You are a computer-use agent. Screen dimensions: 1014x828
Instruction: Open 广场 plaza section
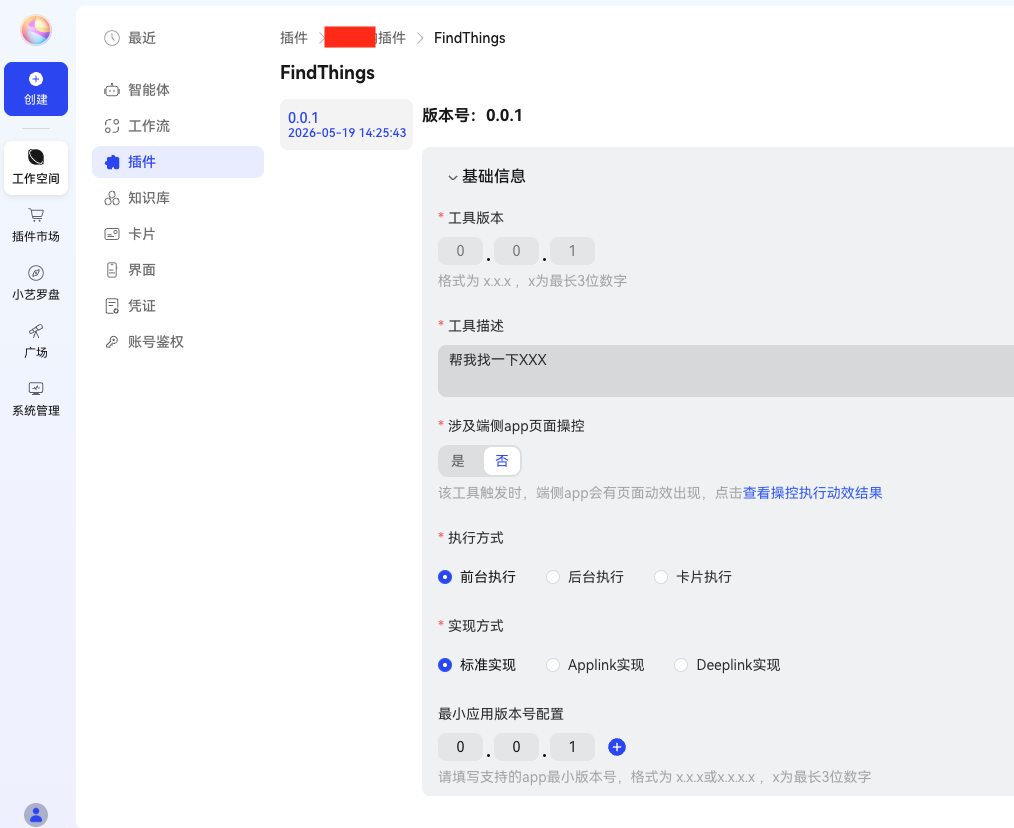[36, 342]
